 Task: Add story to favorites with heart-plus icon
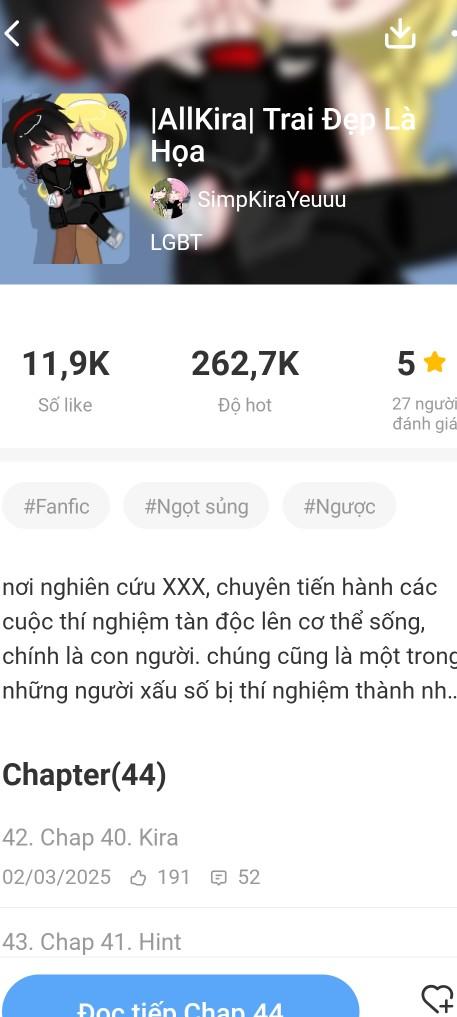pos(438,998)
